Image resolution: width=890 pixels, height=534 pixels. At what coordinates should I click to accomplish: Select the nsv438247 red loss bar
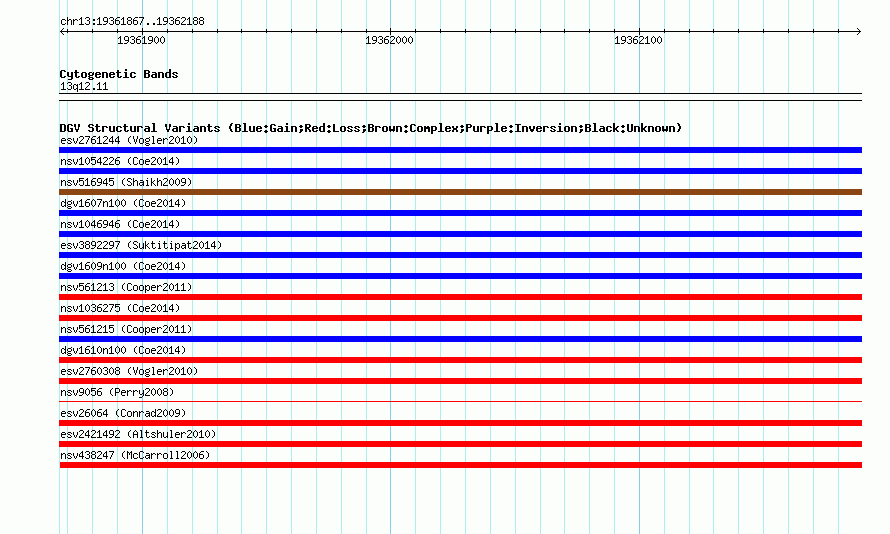point(460,465)
